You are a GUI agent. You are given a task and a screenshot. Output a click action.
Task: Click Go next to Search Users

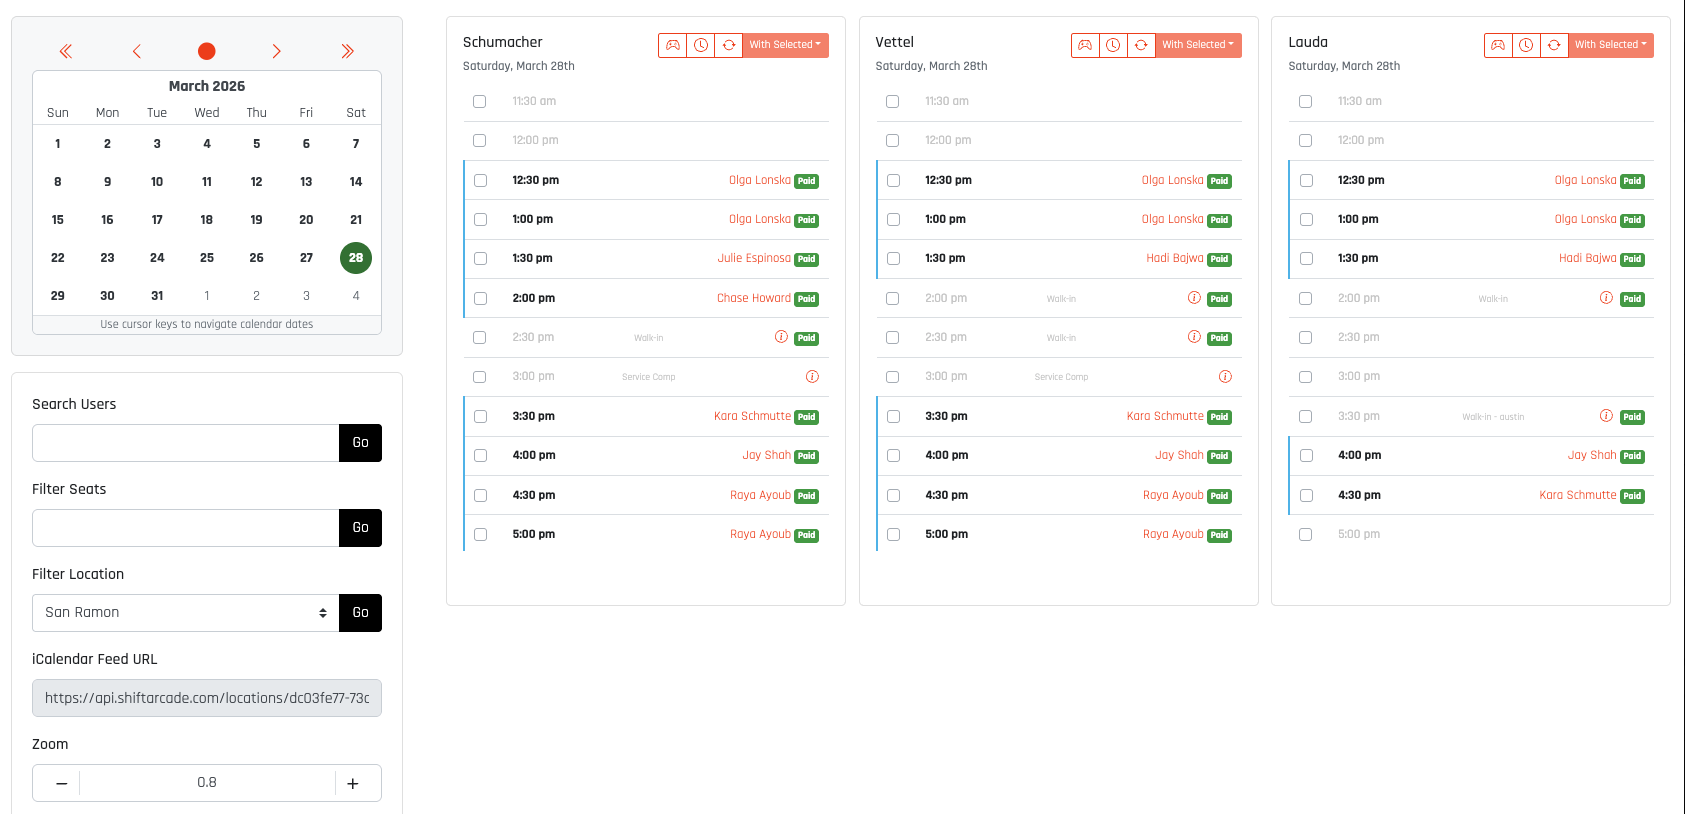[361, 443]
